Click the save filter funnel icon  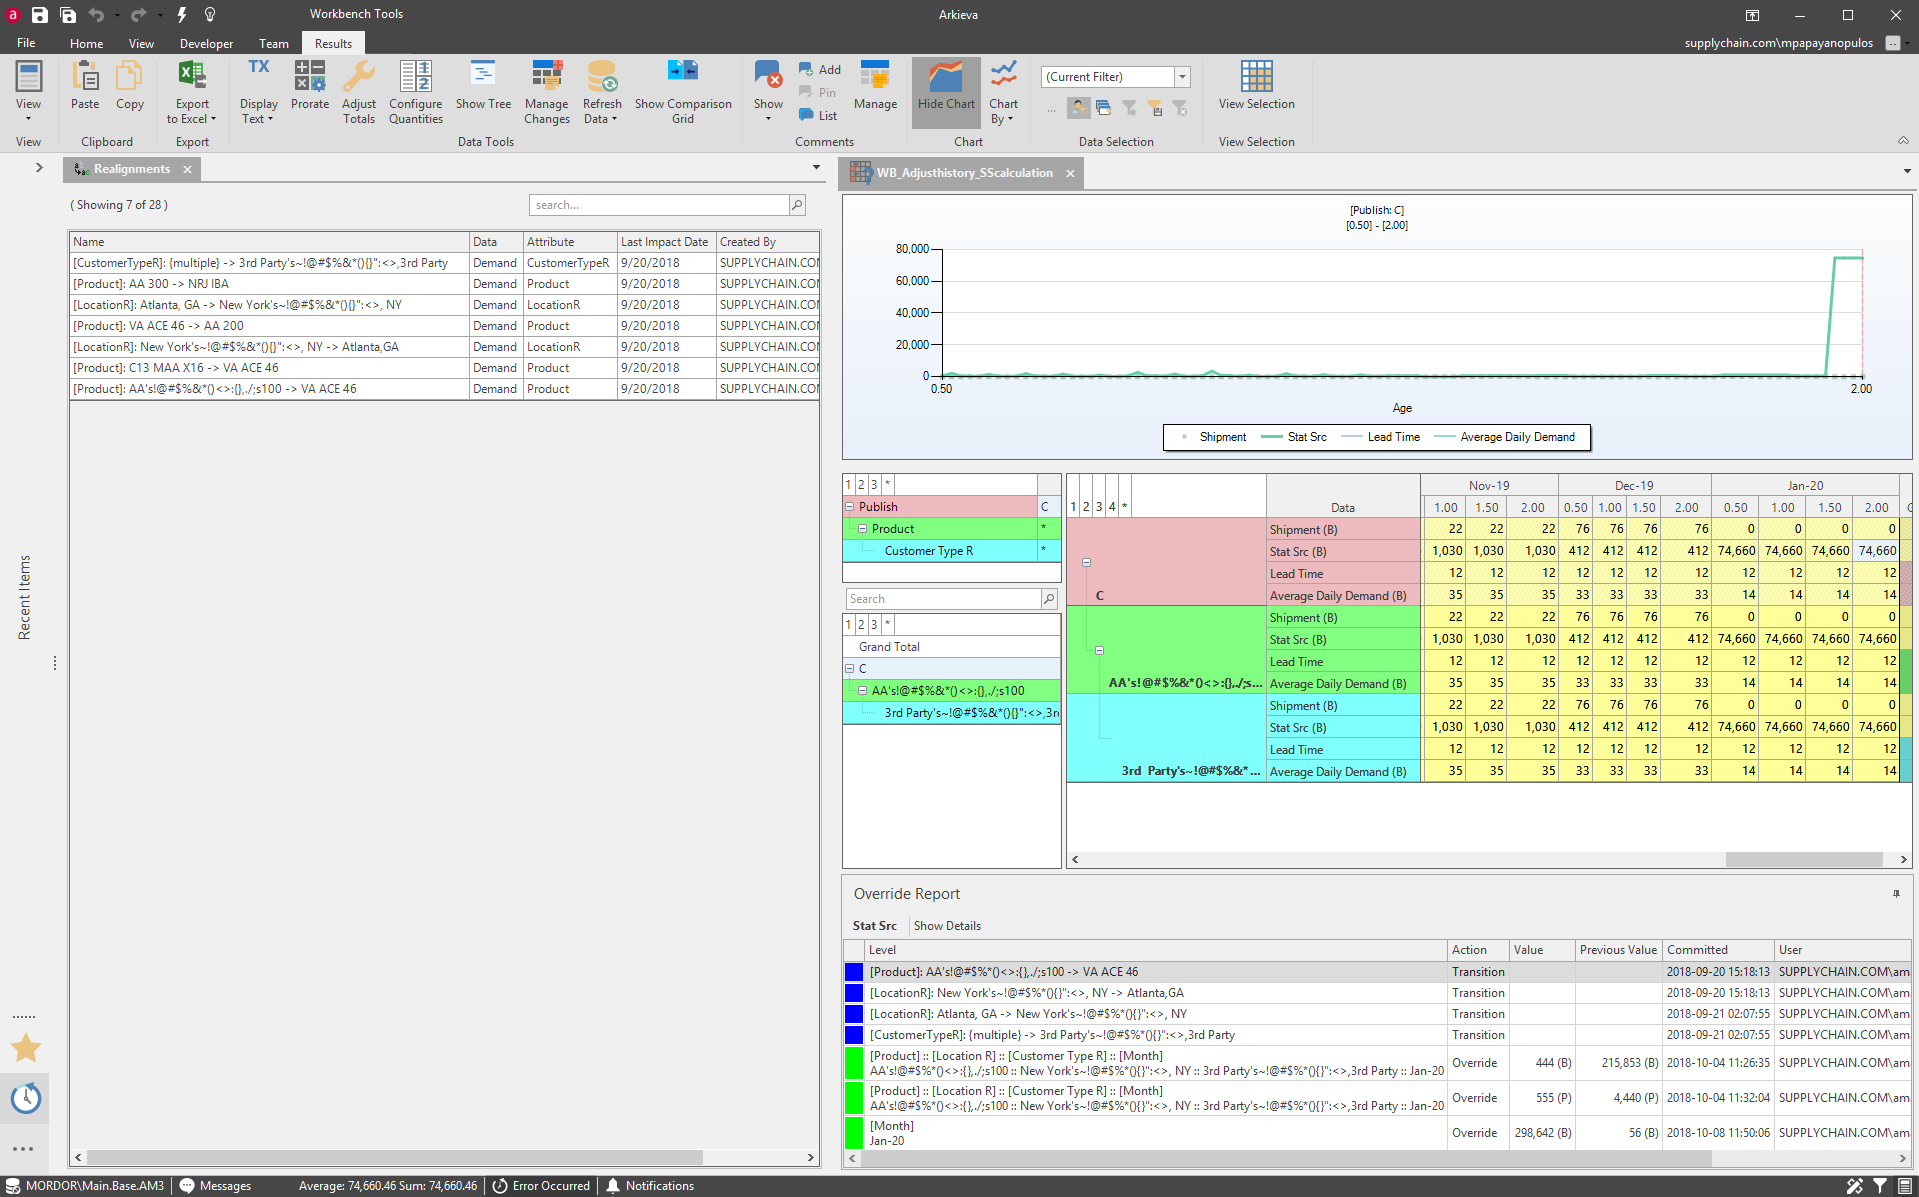coord(1155,107)
